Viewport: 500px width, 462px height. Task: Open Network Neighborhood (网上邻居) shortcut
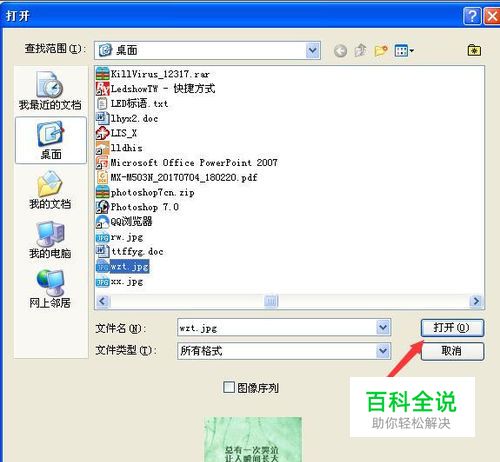[50, 289]
